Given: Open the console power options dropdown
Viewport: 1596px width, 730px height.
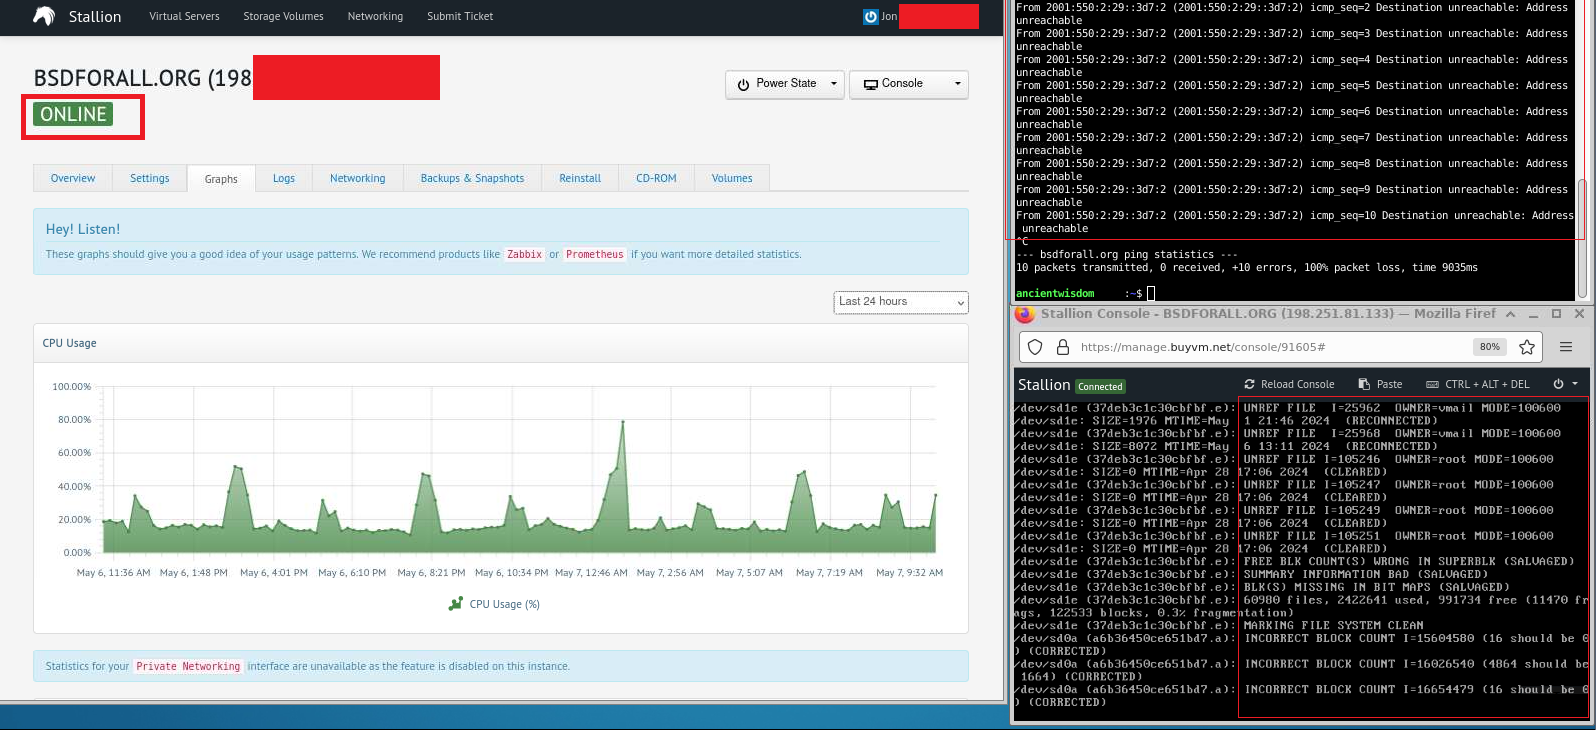Looking at the screenshot, I should click(1565, 385).
